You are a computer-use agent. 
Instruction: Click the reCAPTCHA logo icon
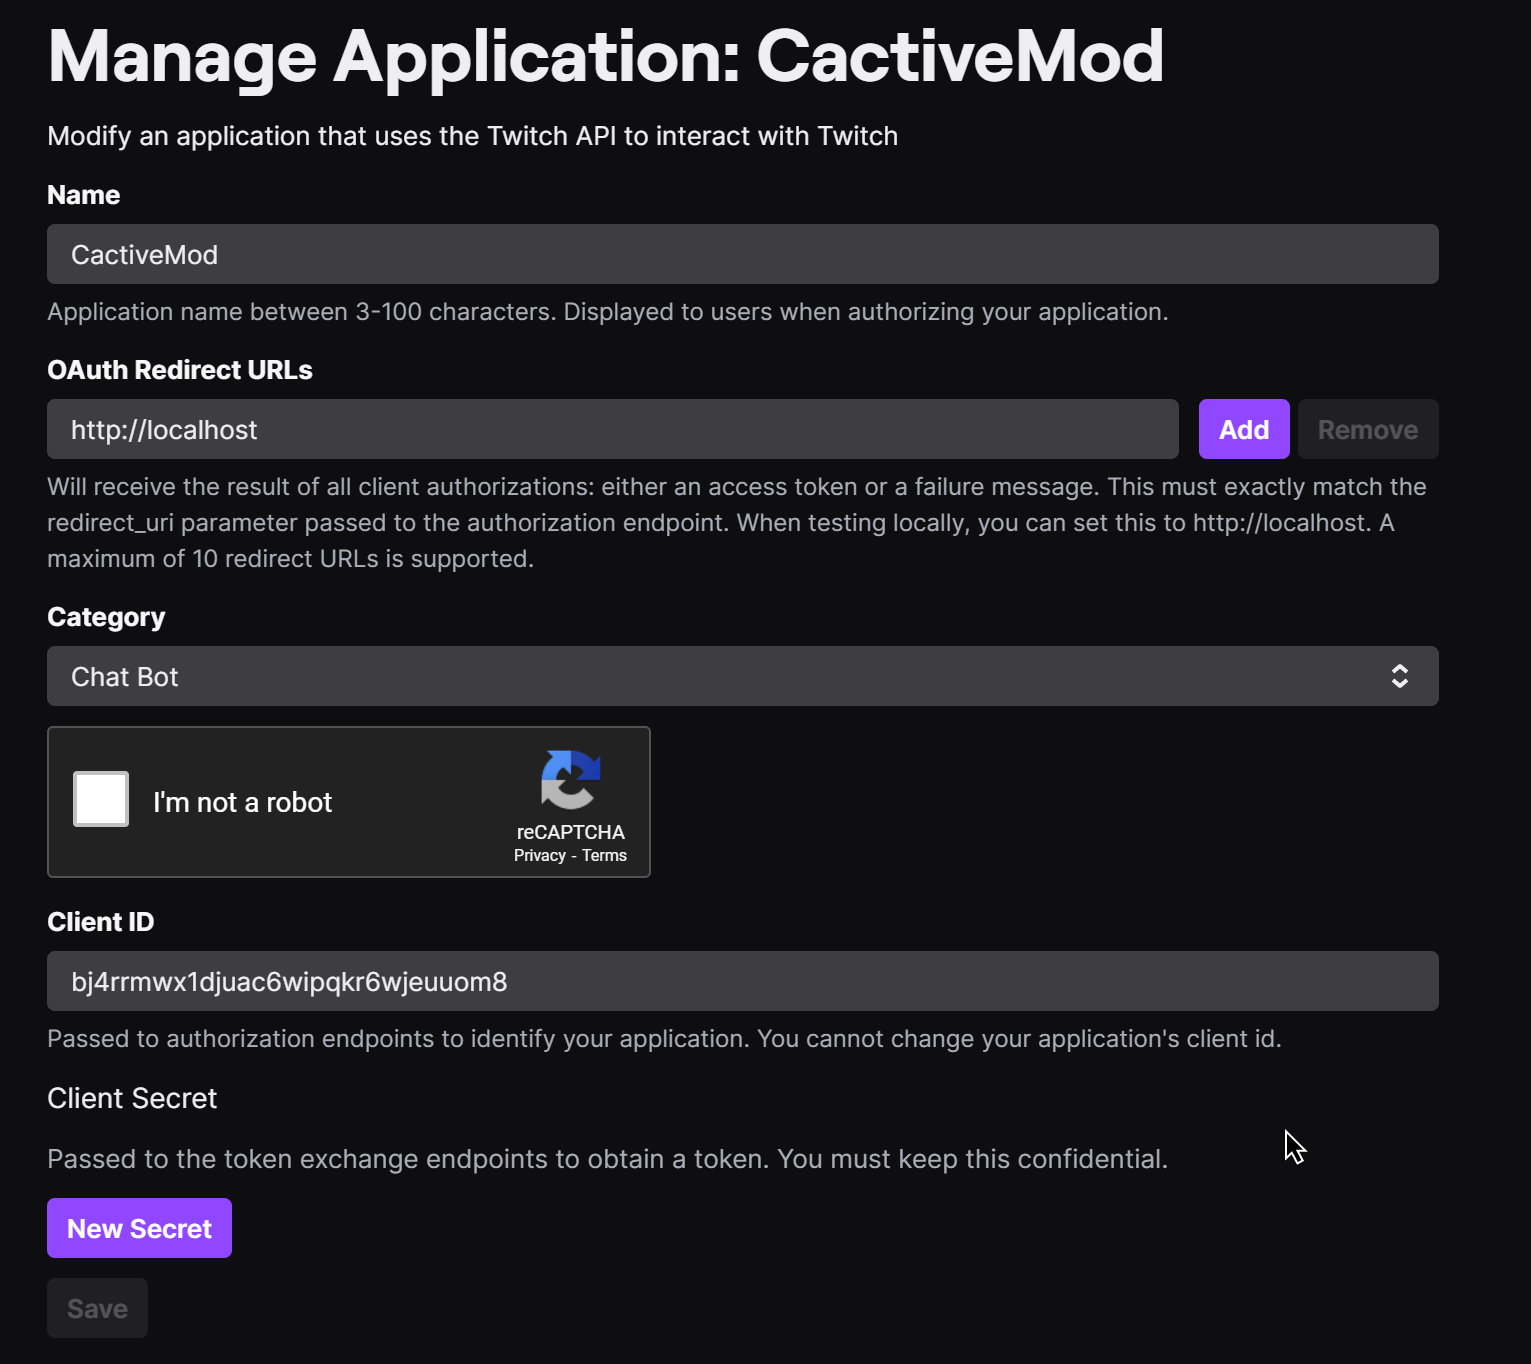[x=570, y=779]
